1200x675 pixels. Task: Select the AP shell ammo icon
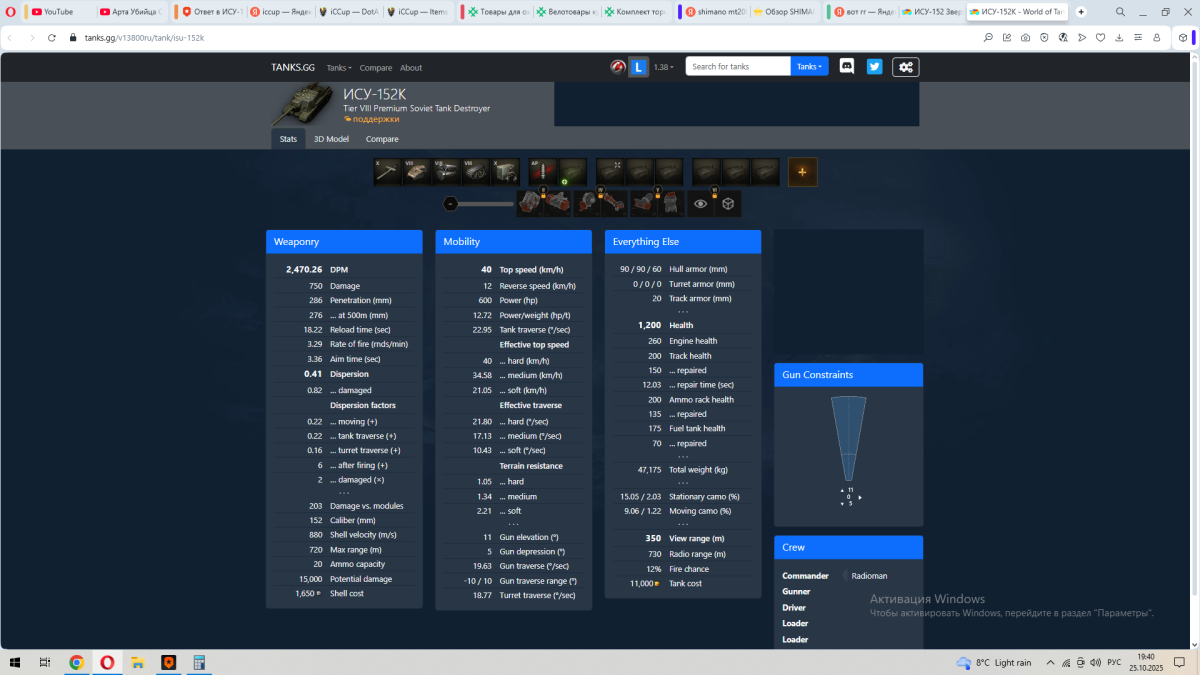coord(542,172)
